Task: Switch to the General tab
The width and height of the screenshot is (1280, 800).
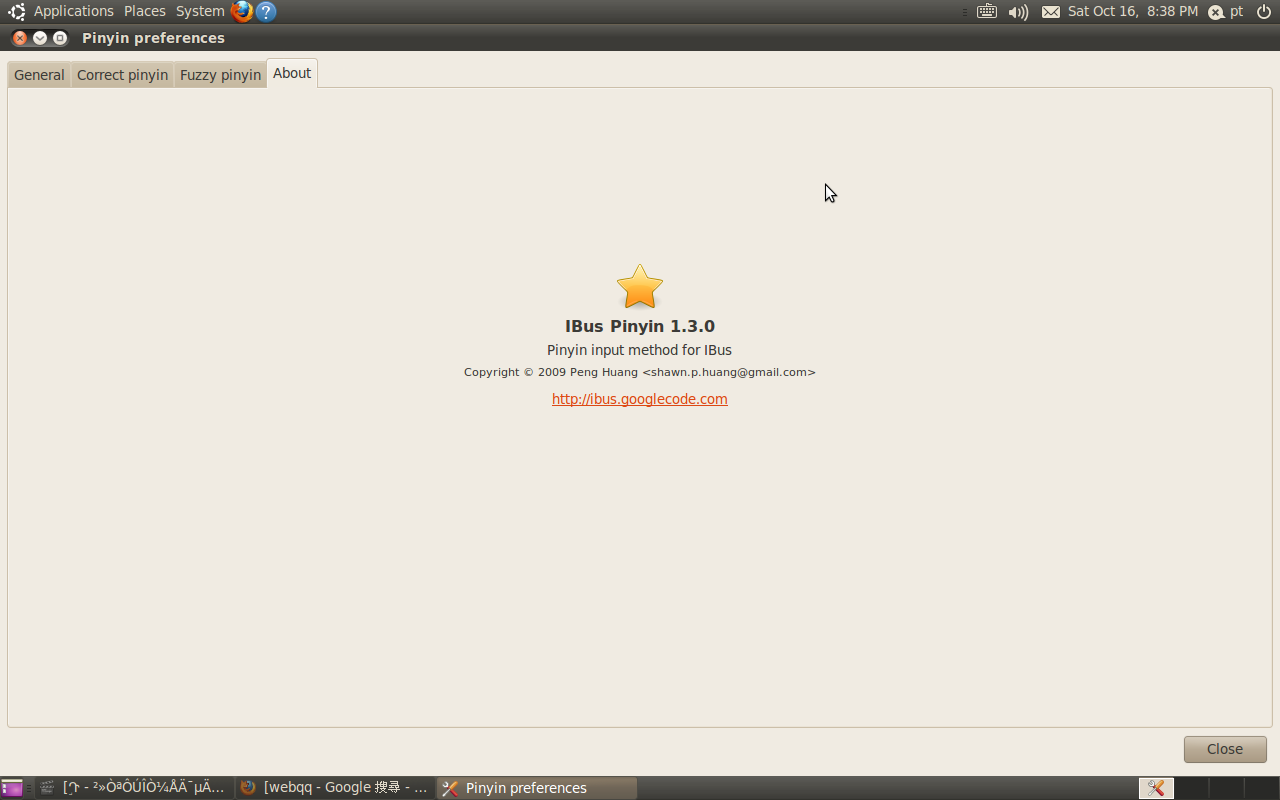Action: tap(39, 75)
